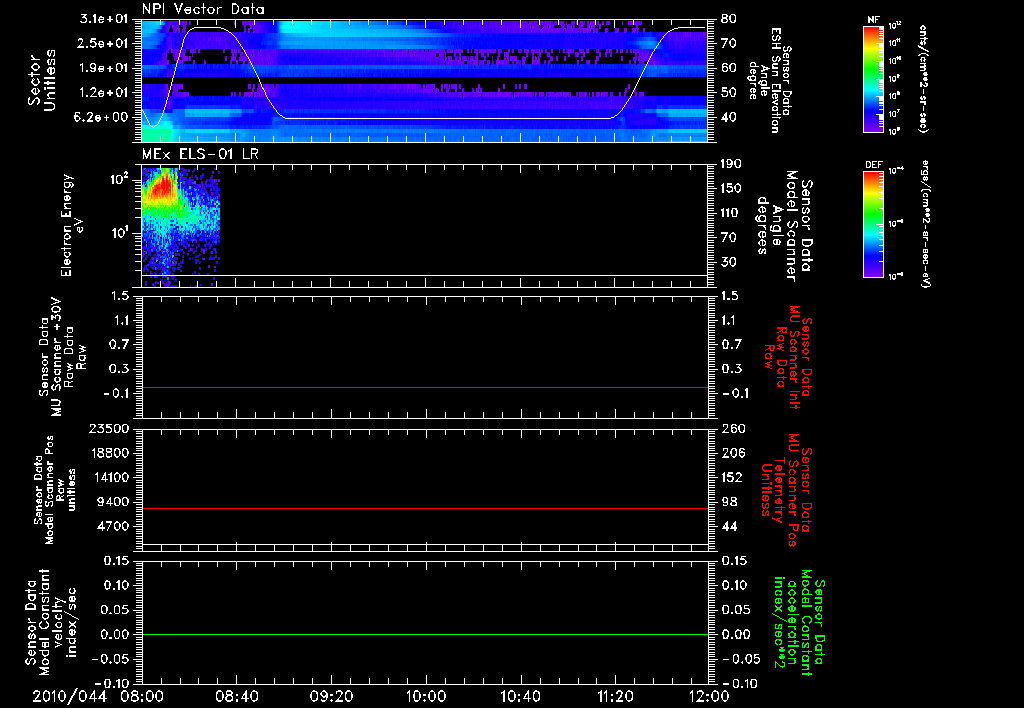Click the '2010/044' date label
This screenshot has width=1024, height=708.
[x=69, y=696]
